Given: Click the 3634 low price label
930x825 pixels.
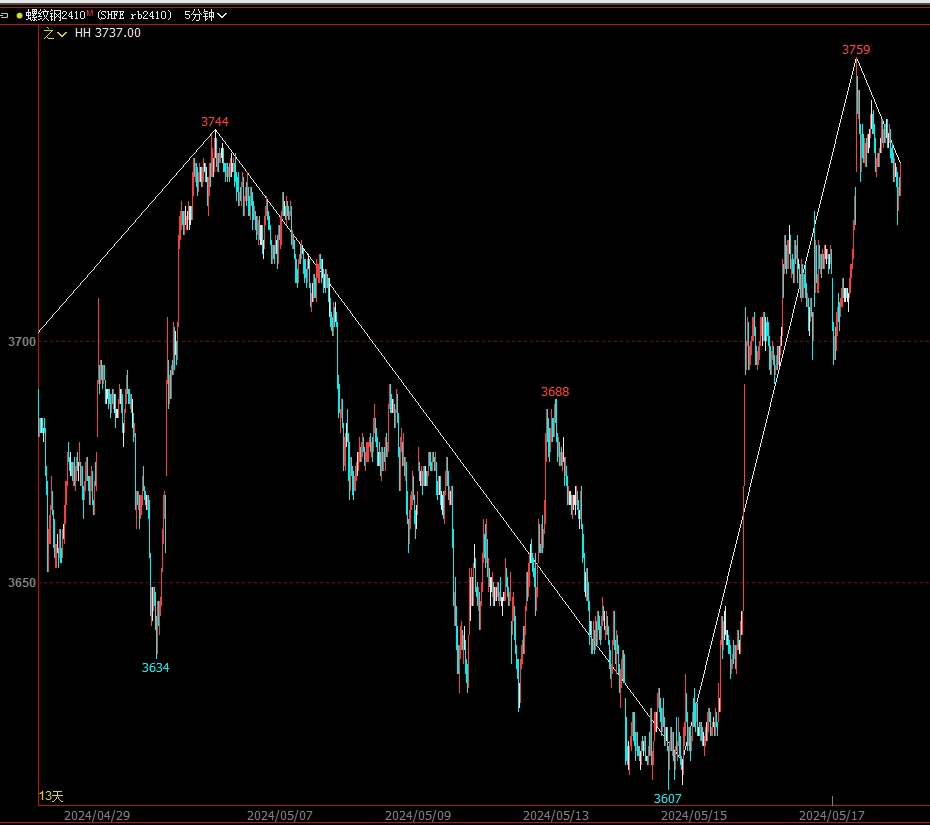Looking at the screenshot, I should pyautogui.click(x=155, y=668).
